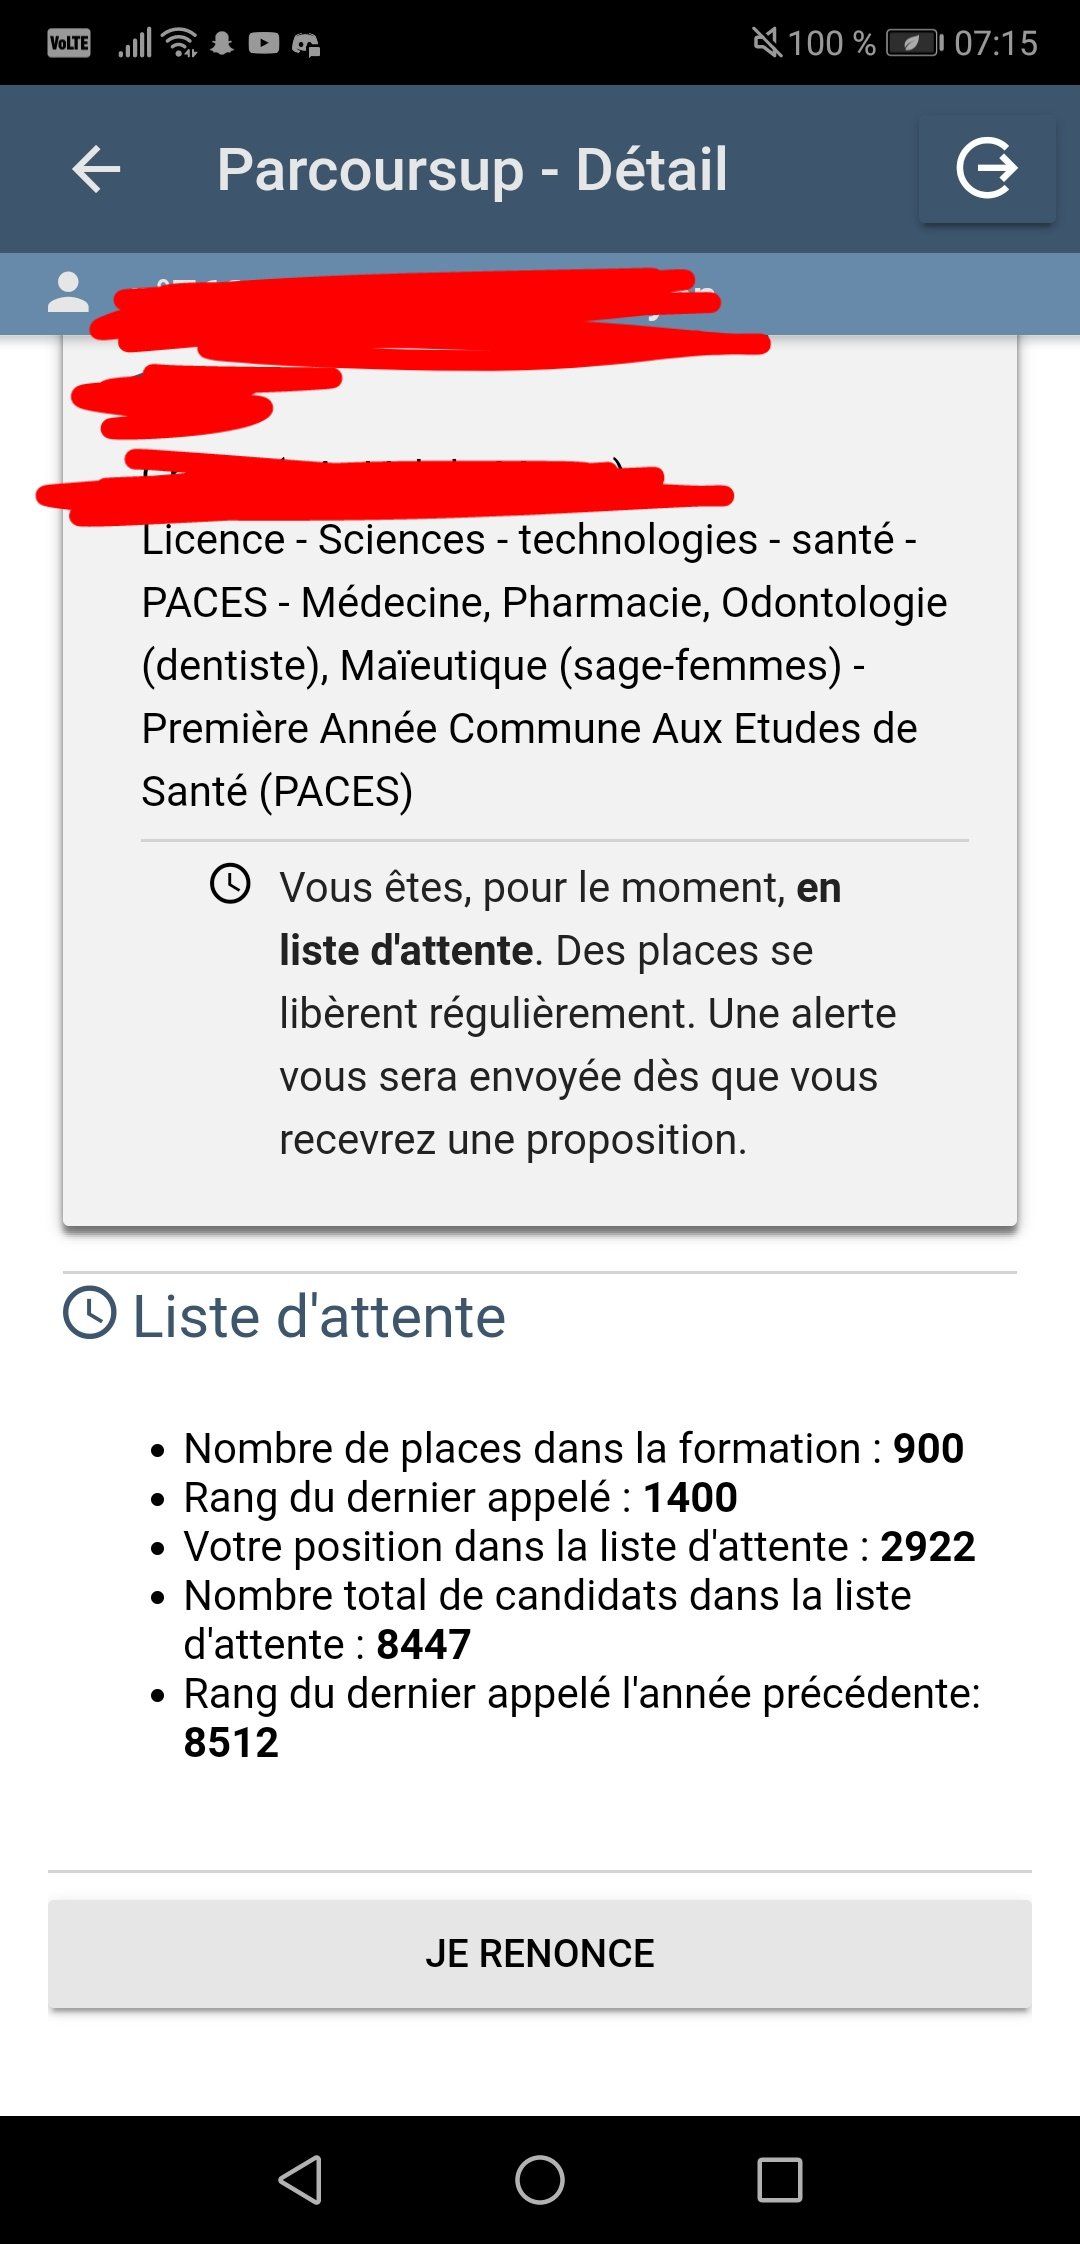The width and height of the screenshot is (1080, 2244).
Task: Tap the 'Rang du dernier appelé : 1400' line
Action: click(x=460, y=1497)
